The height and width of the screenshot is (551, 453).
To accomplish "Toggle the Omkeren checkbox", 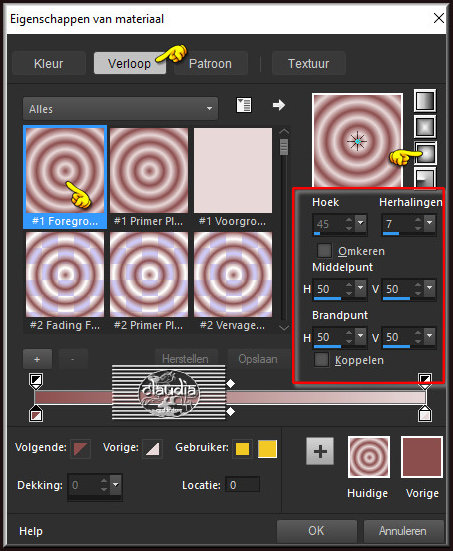I will (324, 251).
